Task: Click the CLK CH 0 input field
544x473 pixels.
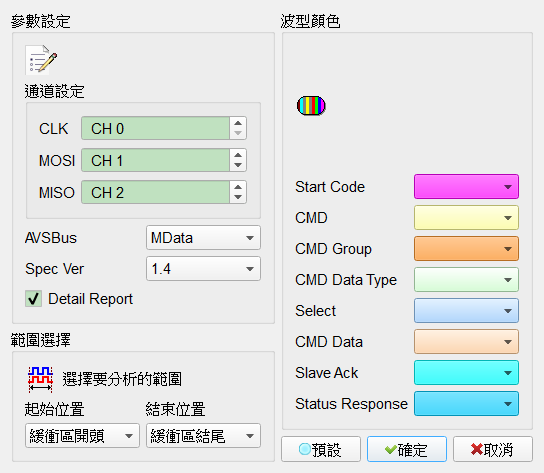Action: [155, 128]
